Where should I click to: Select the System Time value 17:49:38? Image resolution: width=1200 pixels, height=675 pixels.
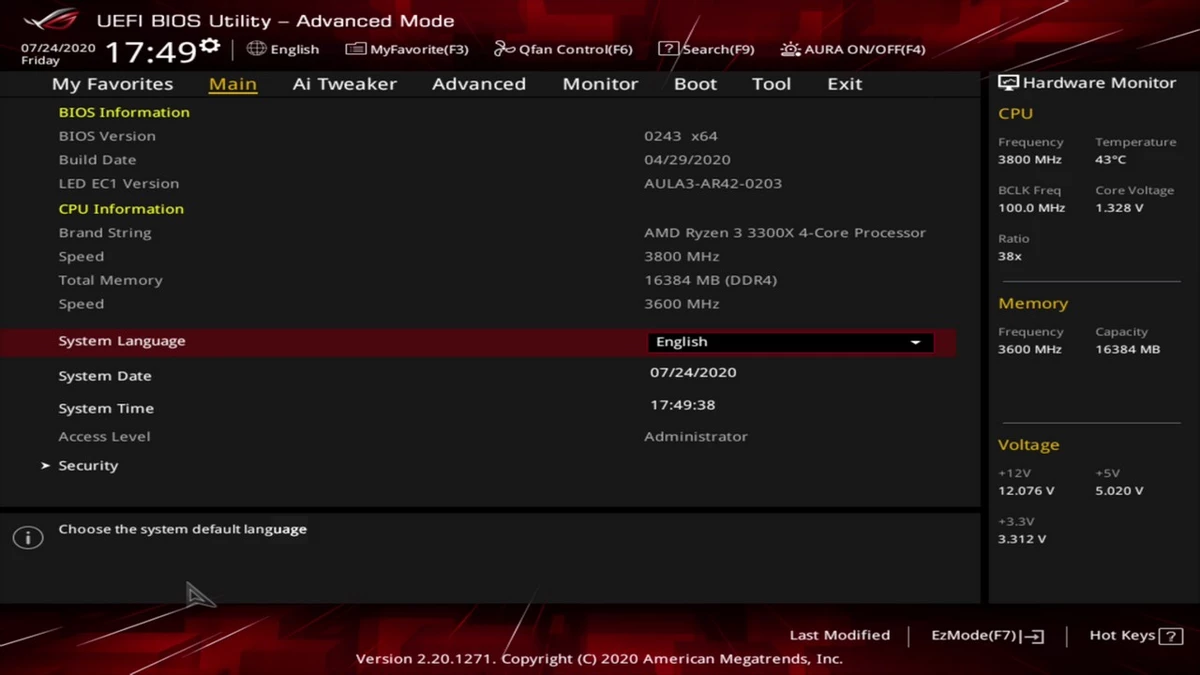(683, 405)
